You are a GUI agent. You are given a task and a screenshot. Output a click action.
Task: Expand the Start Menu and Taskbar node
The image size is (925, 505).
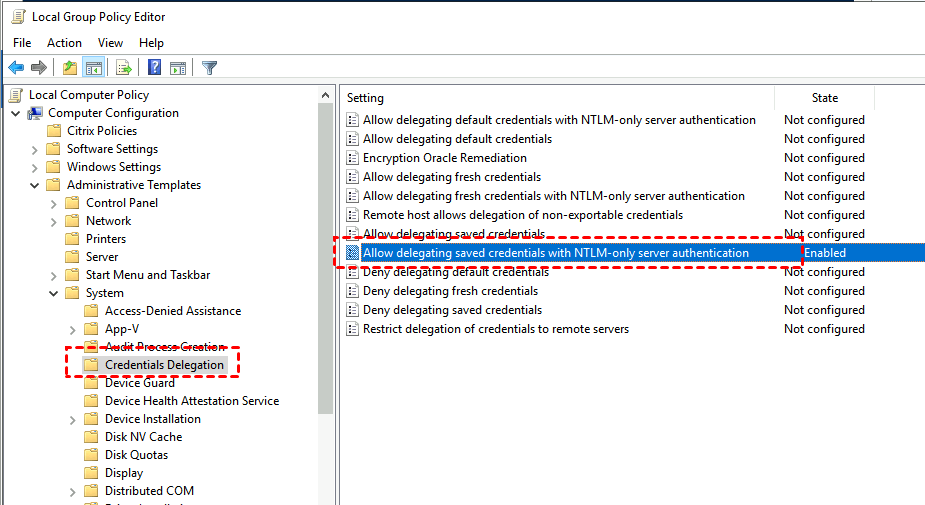point(54,276)
